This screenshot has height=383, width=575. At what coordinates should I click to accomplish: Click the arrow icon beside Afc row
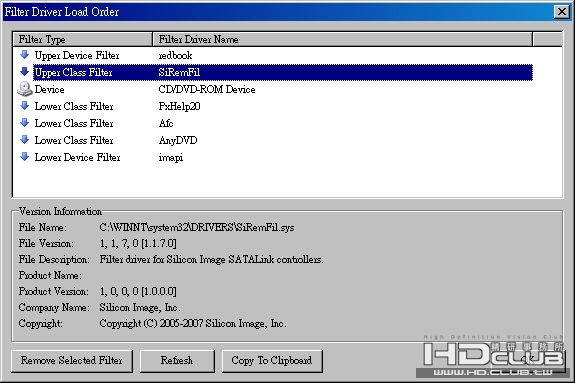[x=25, y=123]
